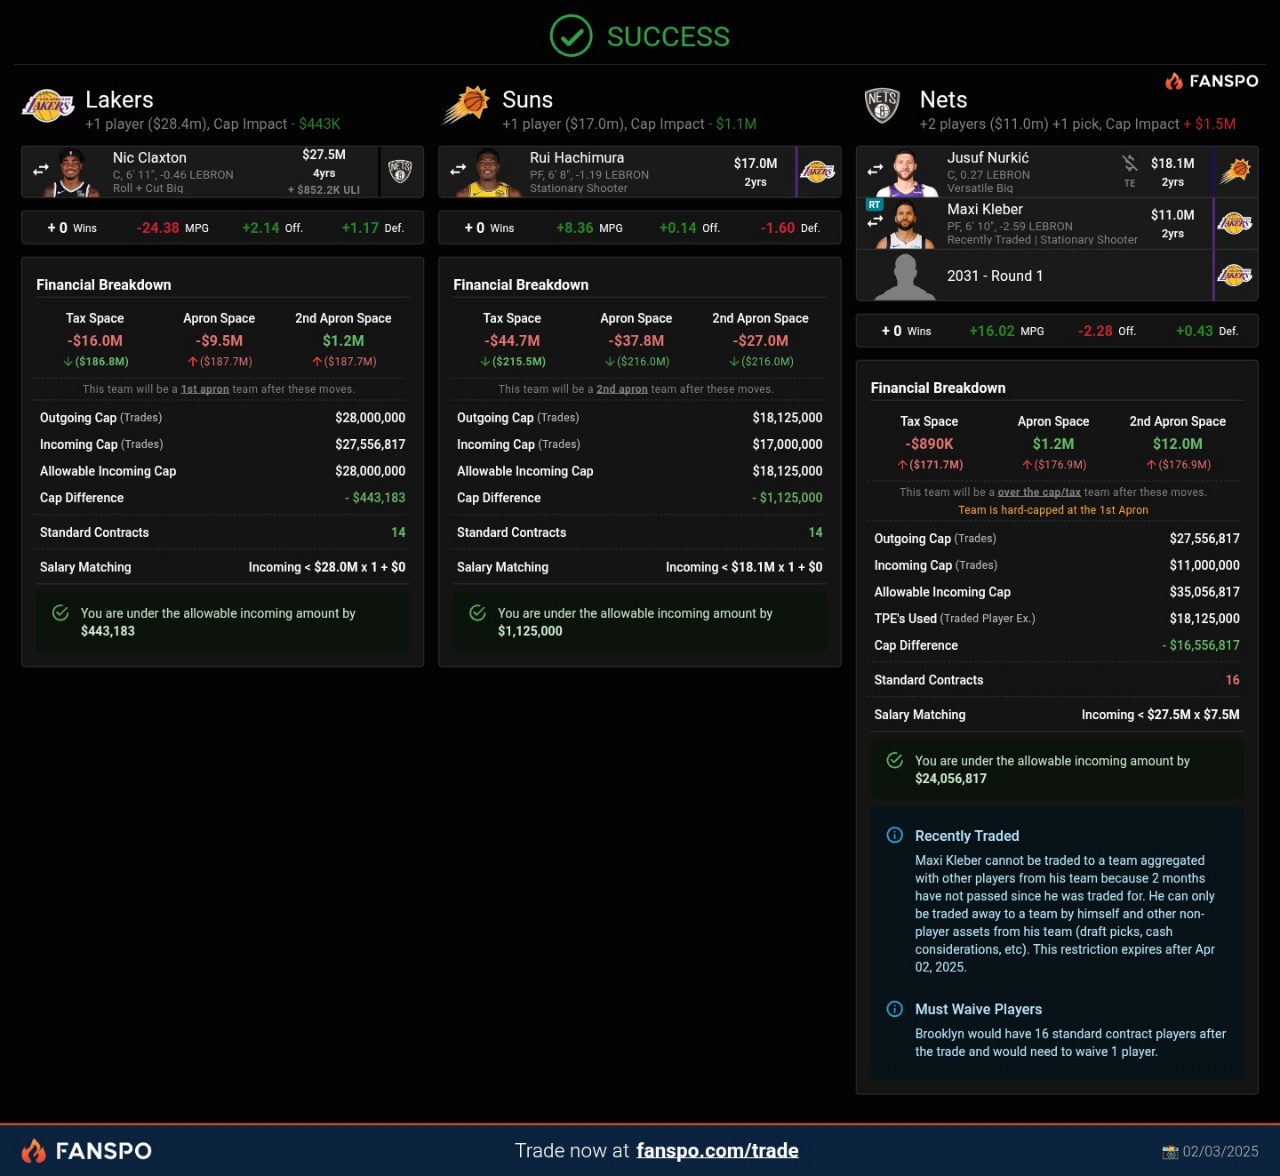Click the draft pick silhouette placeholder
Screen dimensions: 1280x1176
[905, 277]
